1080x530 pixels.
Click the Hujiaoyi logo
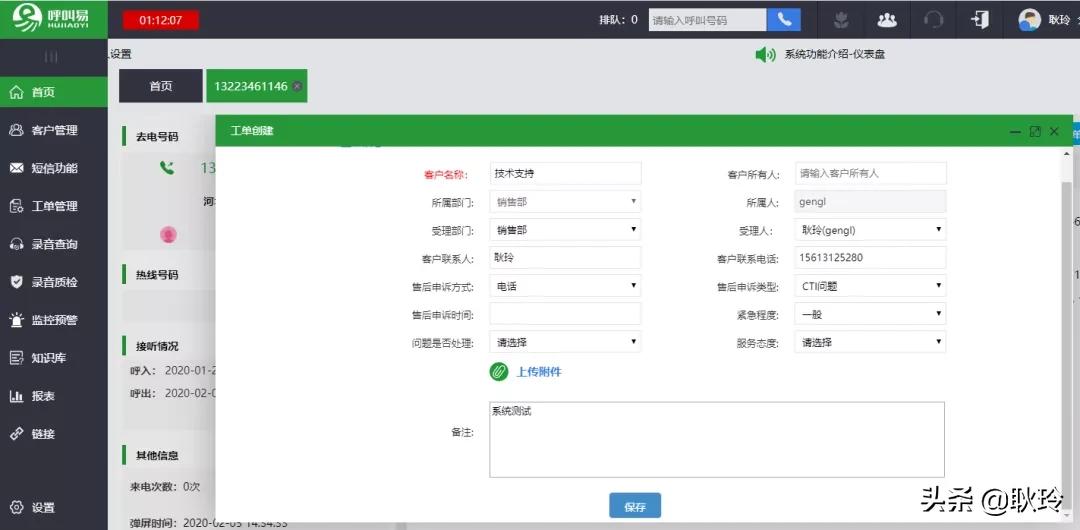53,19
